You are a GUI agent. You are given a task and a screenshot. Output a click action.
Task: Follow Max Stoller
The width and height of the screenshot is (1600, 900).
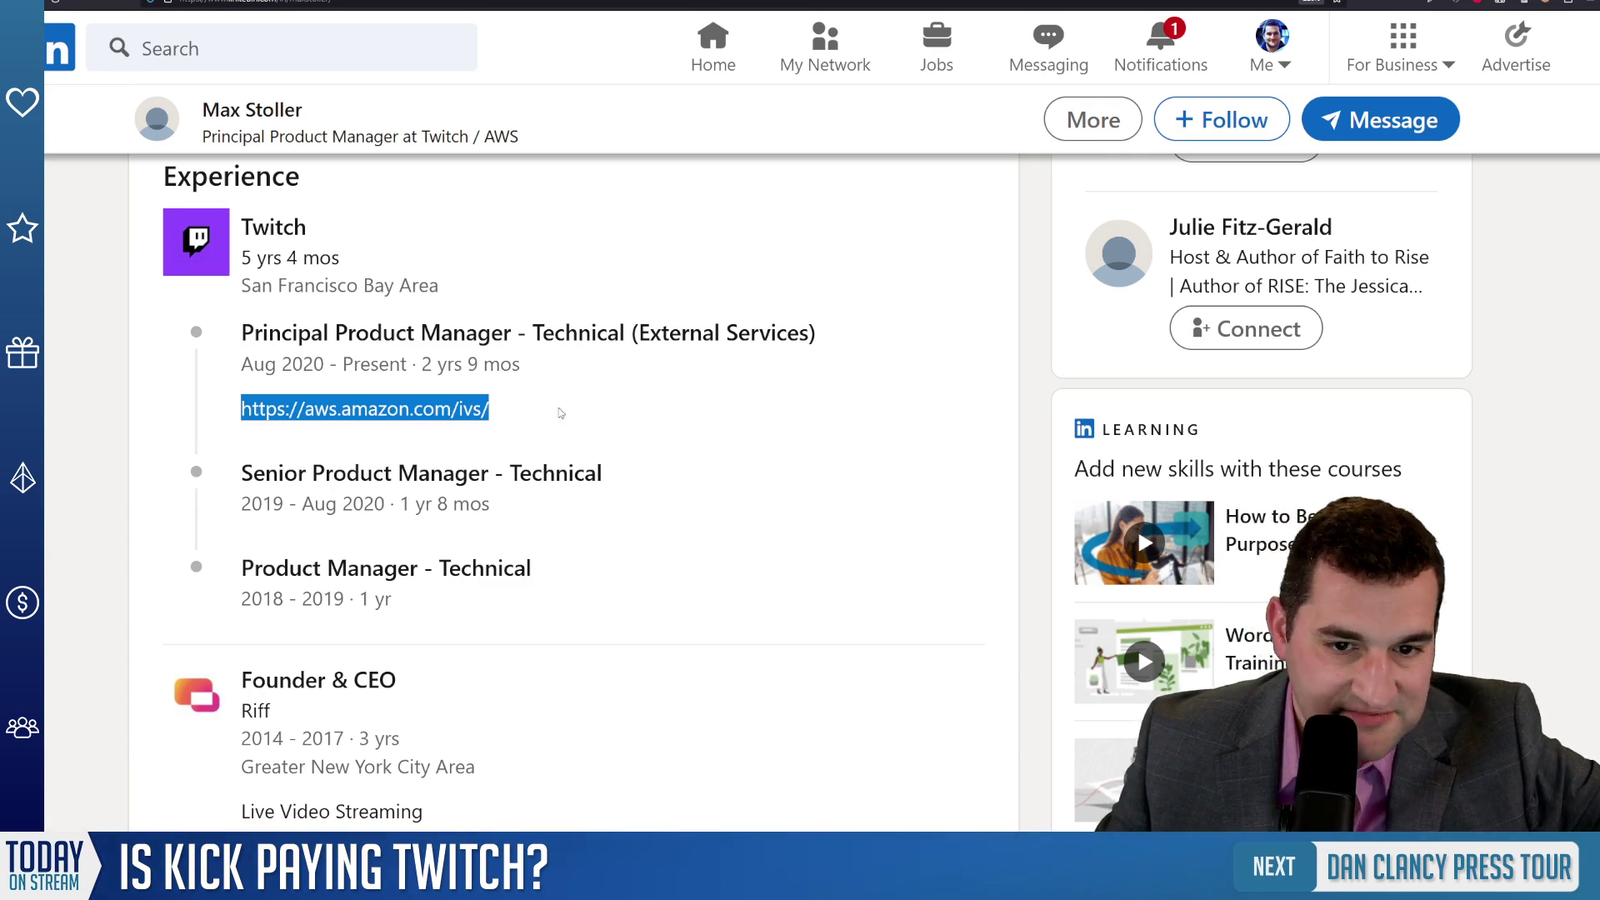1221,119
